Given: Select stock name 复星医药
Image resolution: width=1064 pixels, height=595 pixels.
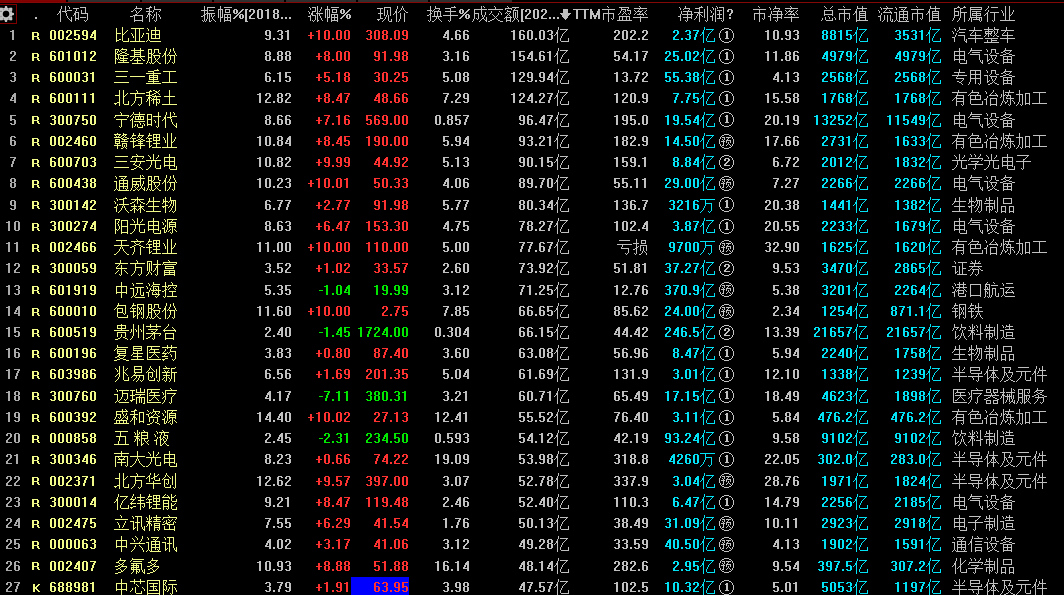Looking at the screenshot, I should point(146,353).
